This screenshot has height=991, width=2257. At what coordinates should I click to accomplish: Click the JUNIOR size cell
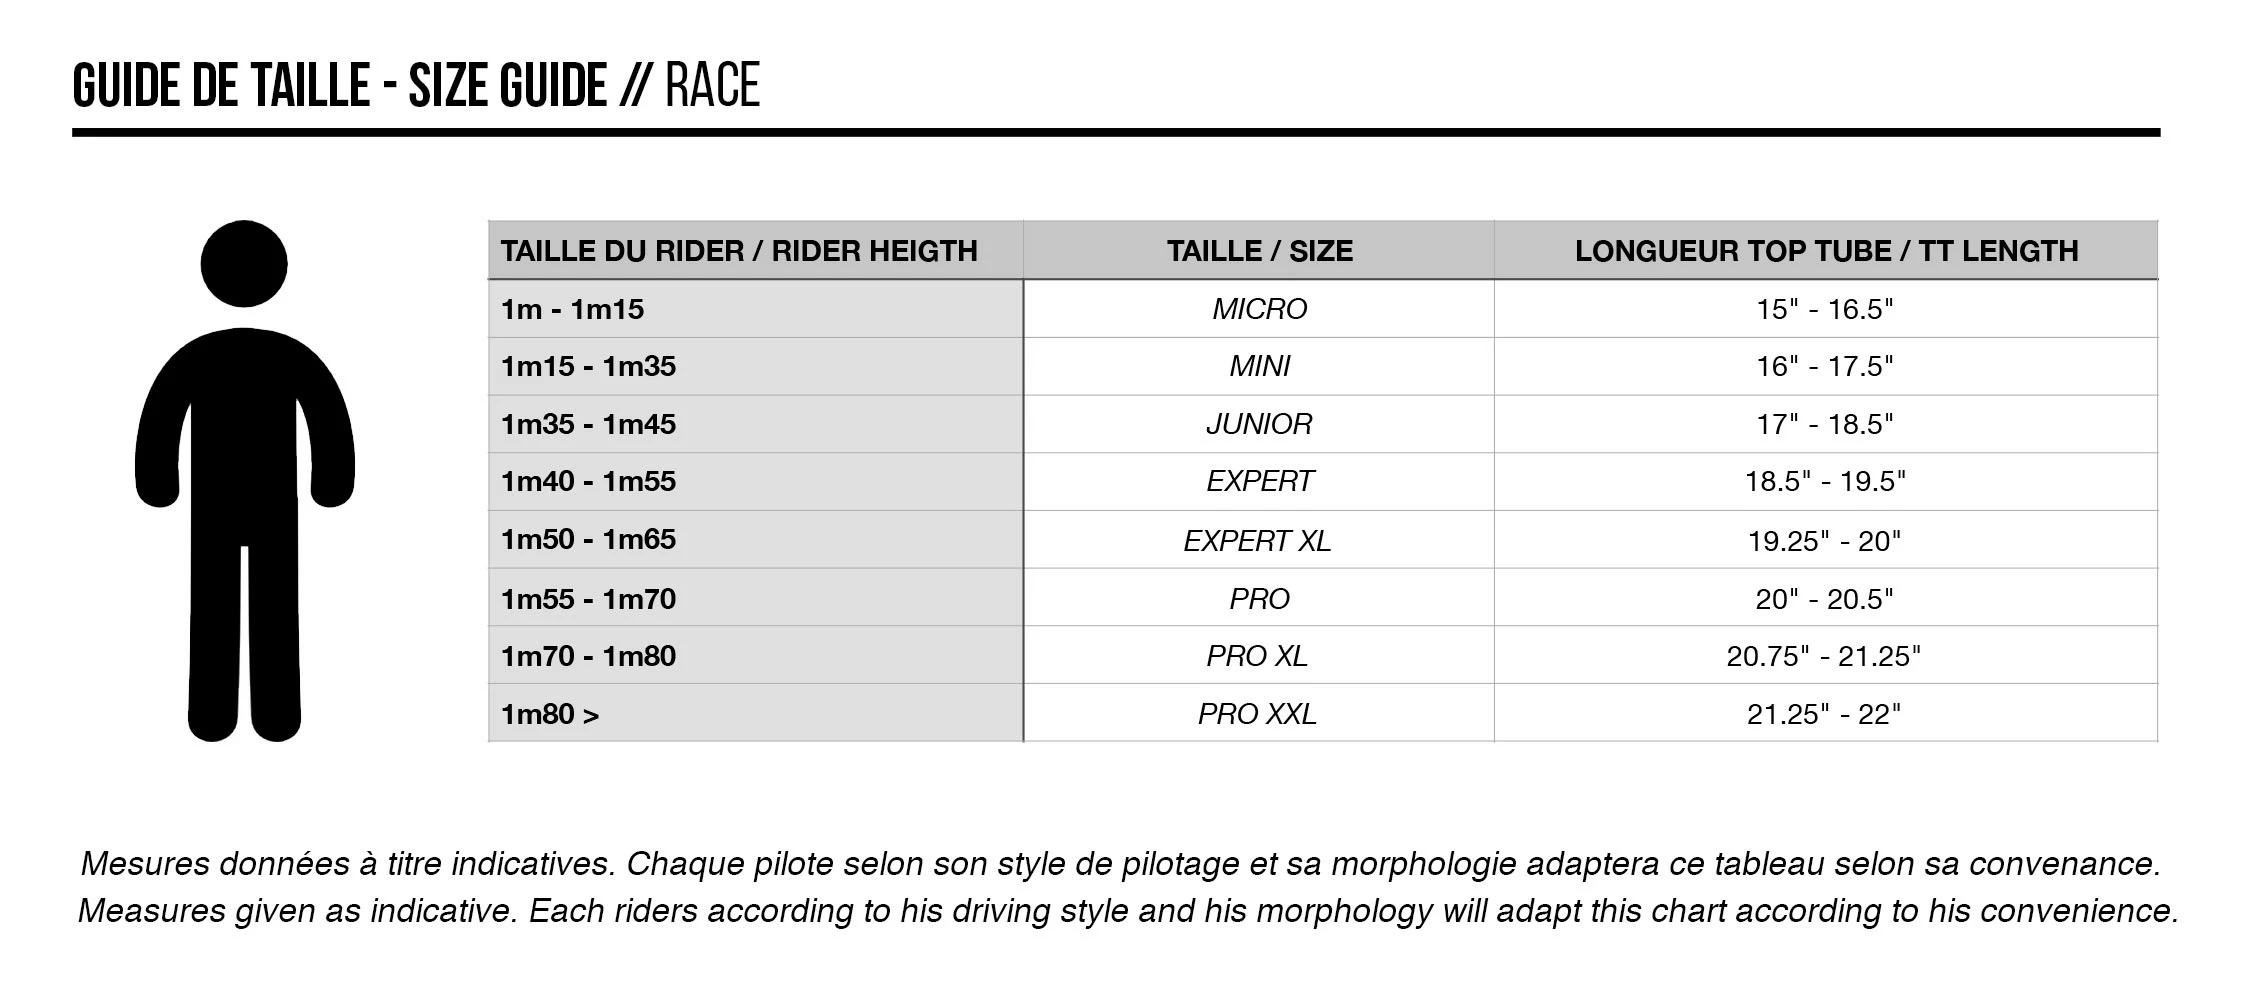click(1259, 424)
